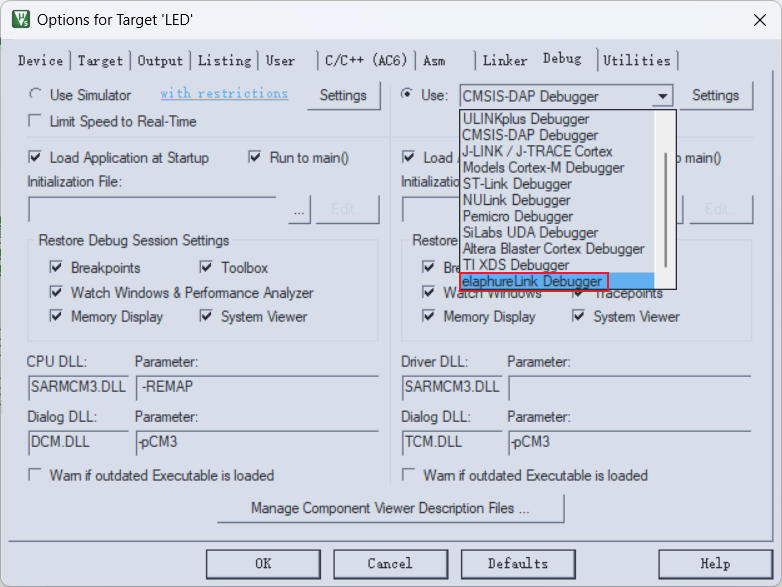Collapse the CMSIS-DAP Debugger dropdown arrow
Image resolution: width=782 pixels, height=587 pixels.
662,96
